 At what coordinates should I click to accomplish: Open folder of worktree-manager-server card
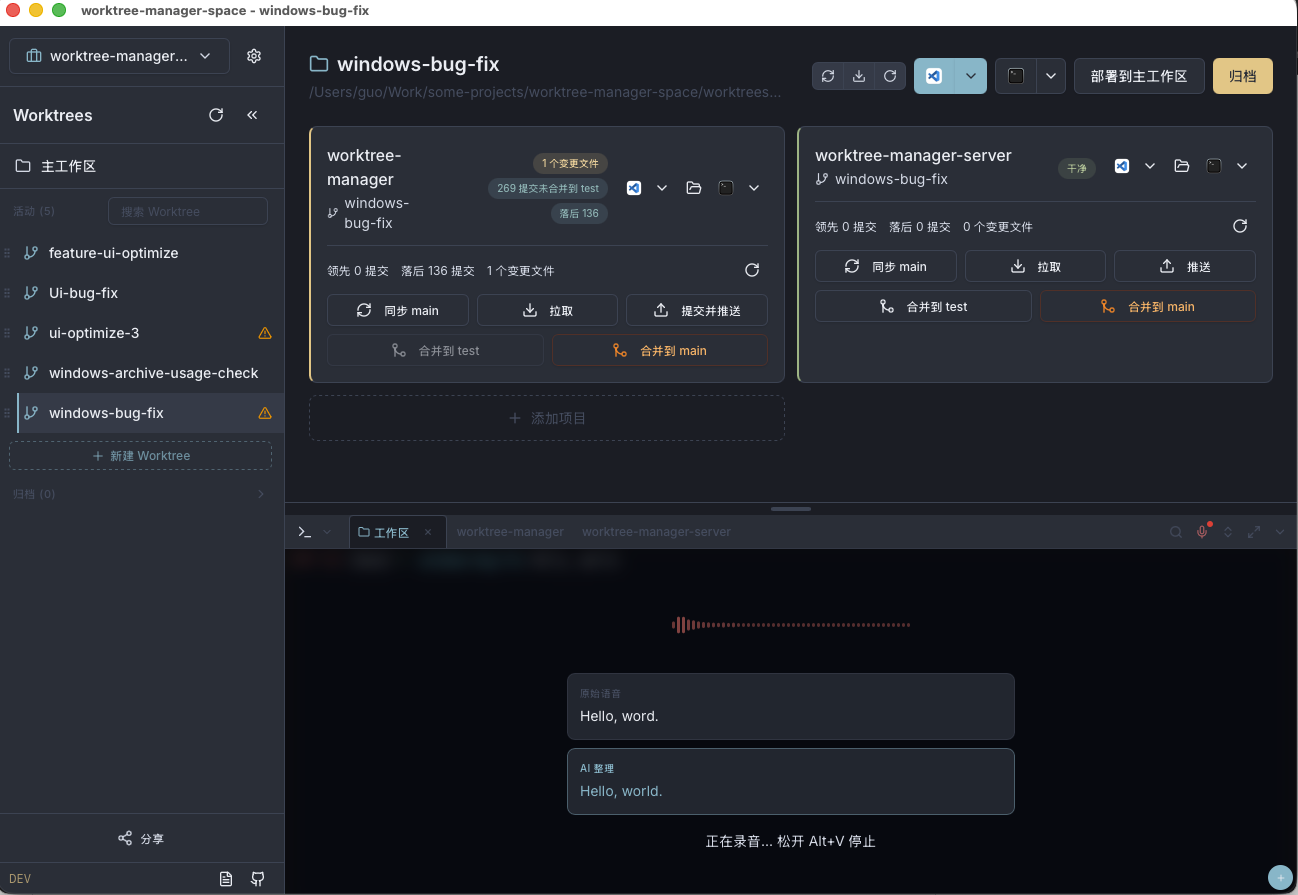pos(1182,166)
